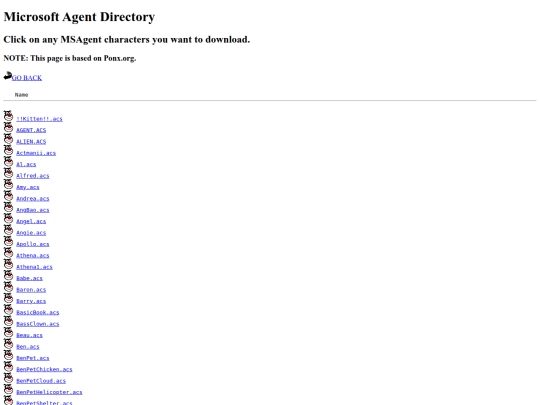
Task: Download the Alfred.acs character
Action: point(33,176)
